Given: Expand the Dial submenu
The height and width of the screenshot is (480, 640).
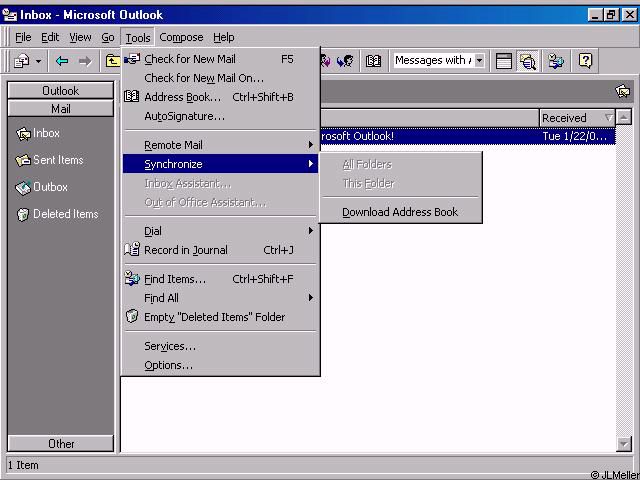Looking at the screenshot, I should coord(220,231).
